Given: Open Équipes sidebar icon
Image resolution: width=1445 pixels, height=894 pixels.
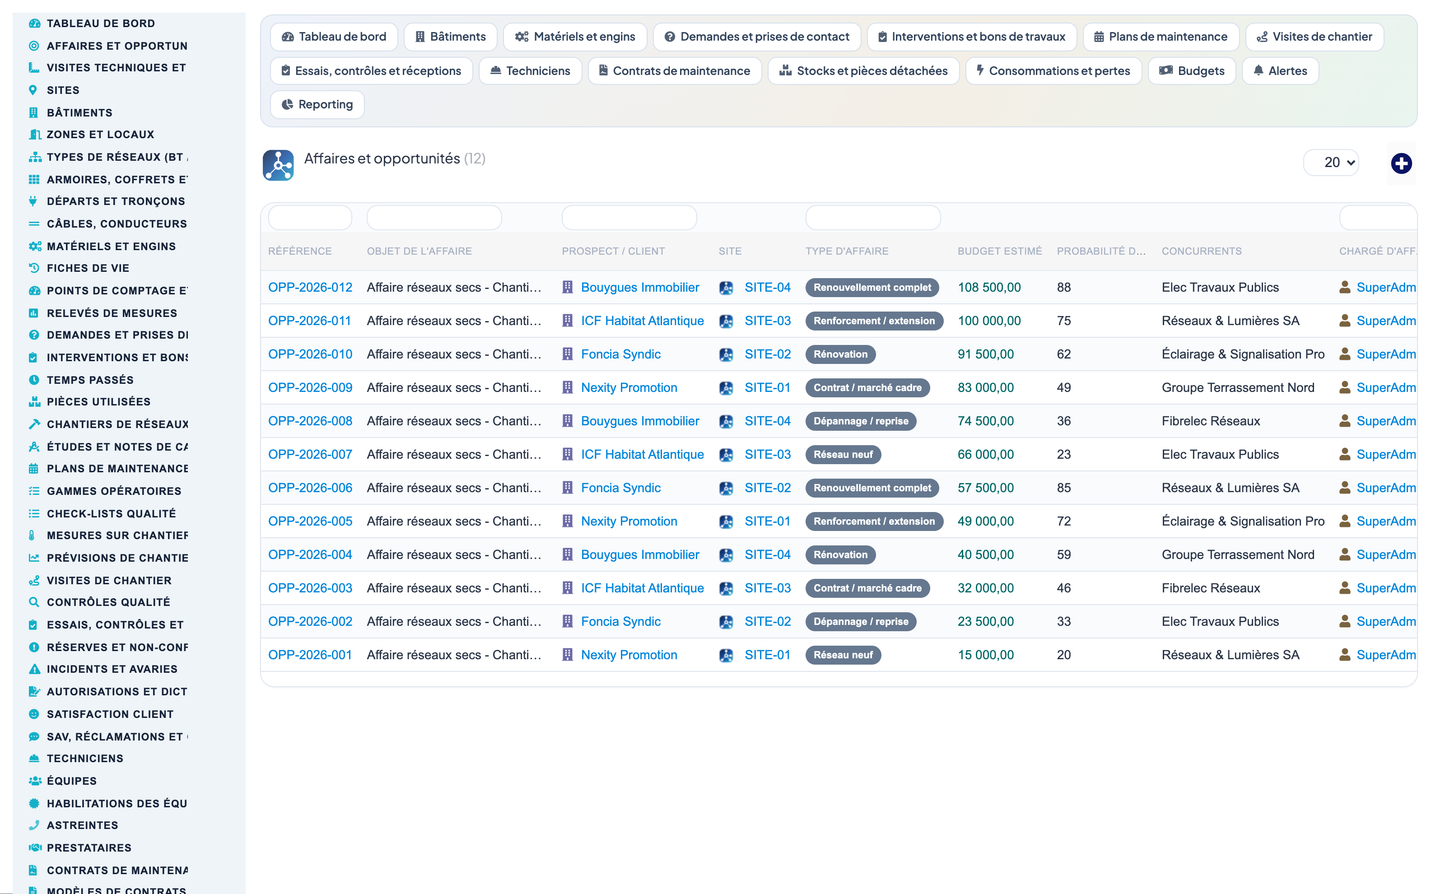Looking at the screenshot, I should 34,781.
